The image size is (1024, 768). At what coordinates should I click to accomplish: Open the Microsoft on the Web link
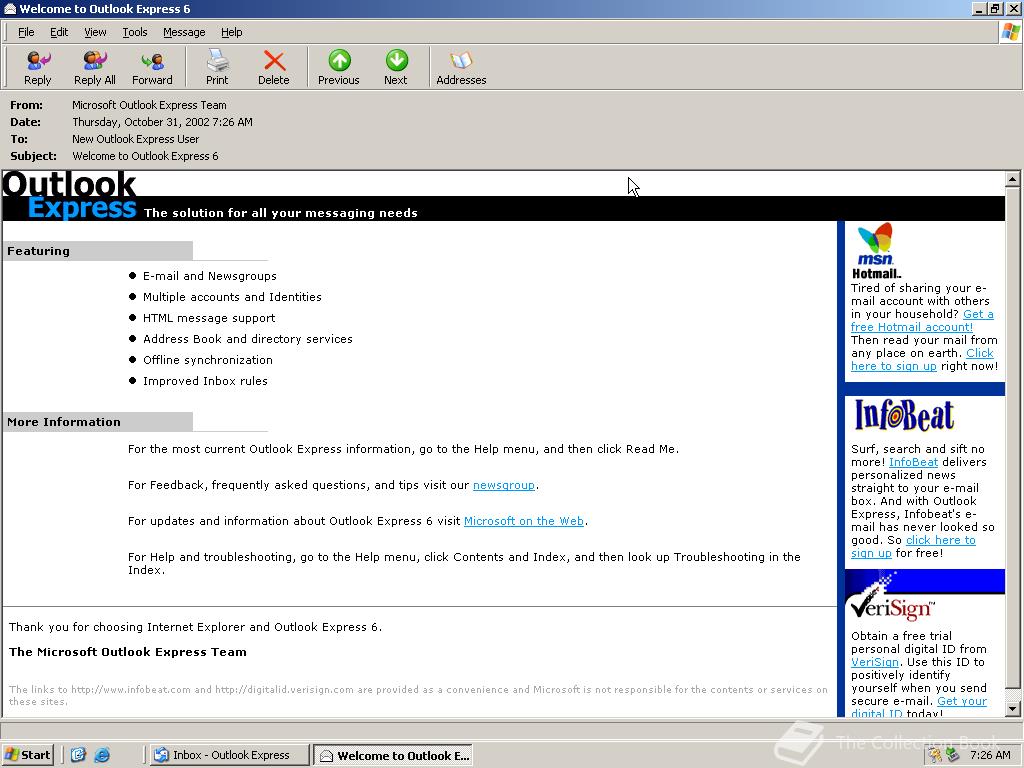(x=524, y=521)
